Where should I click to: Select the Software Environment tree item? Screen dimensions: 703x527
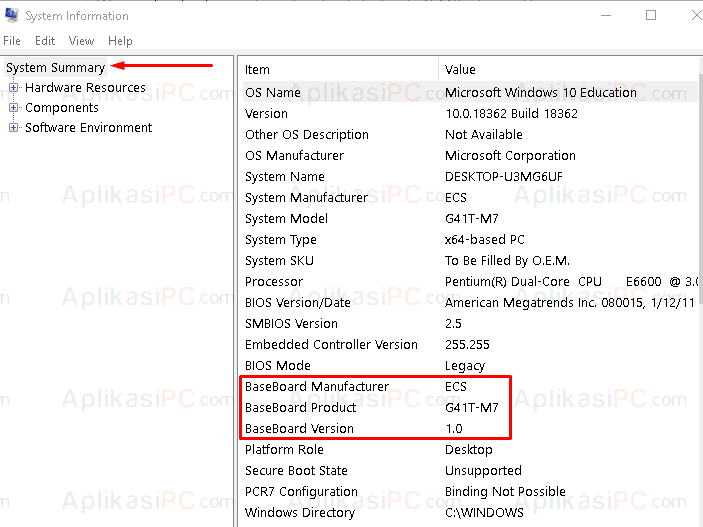pos(89,128)
